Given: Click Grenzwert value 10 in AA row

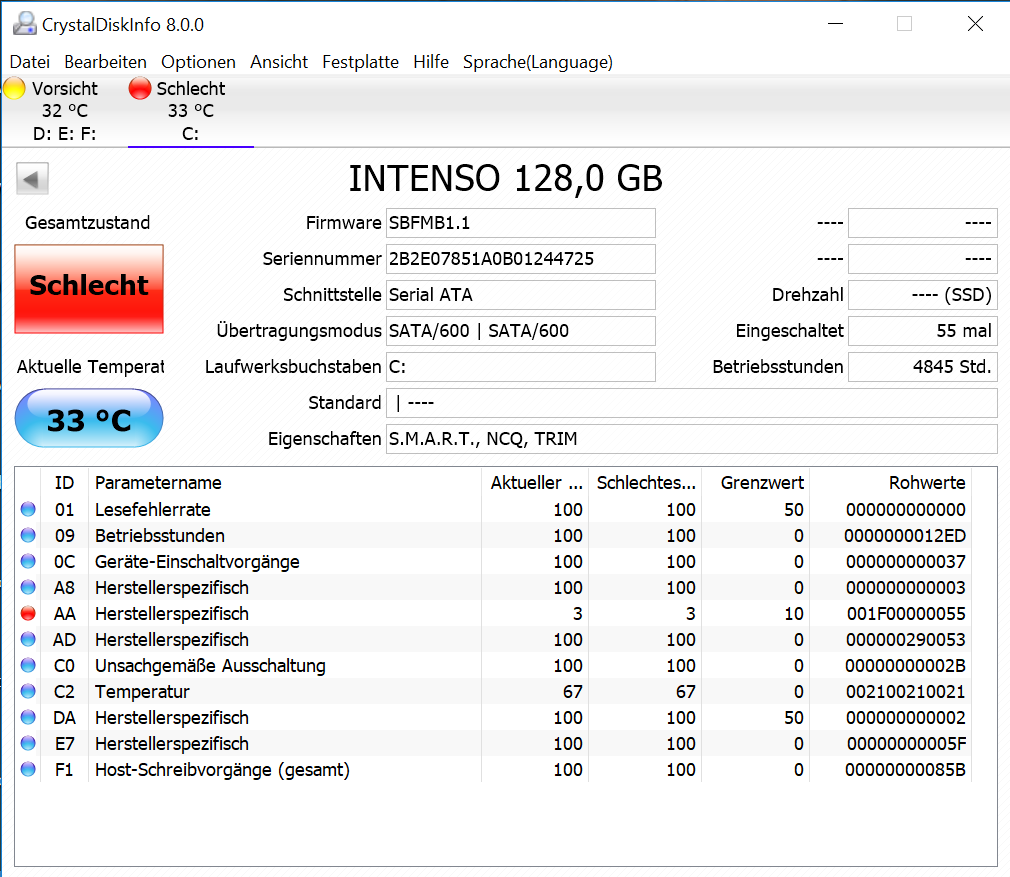Looking at the screenshot, I should 794,614.
